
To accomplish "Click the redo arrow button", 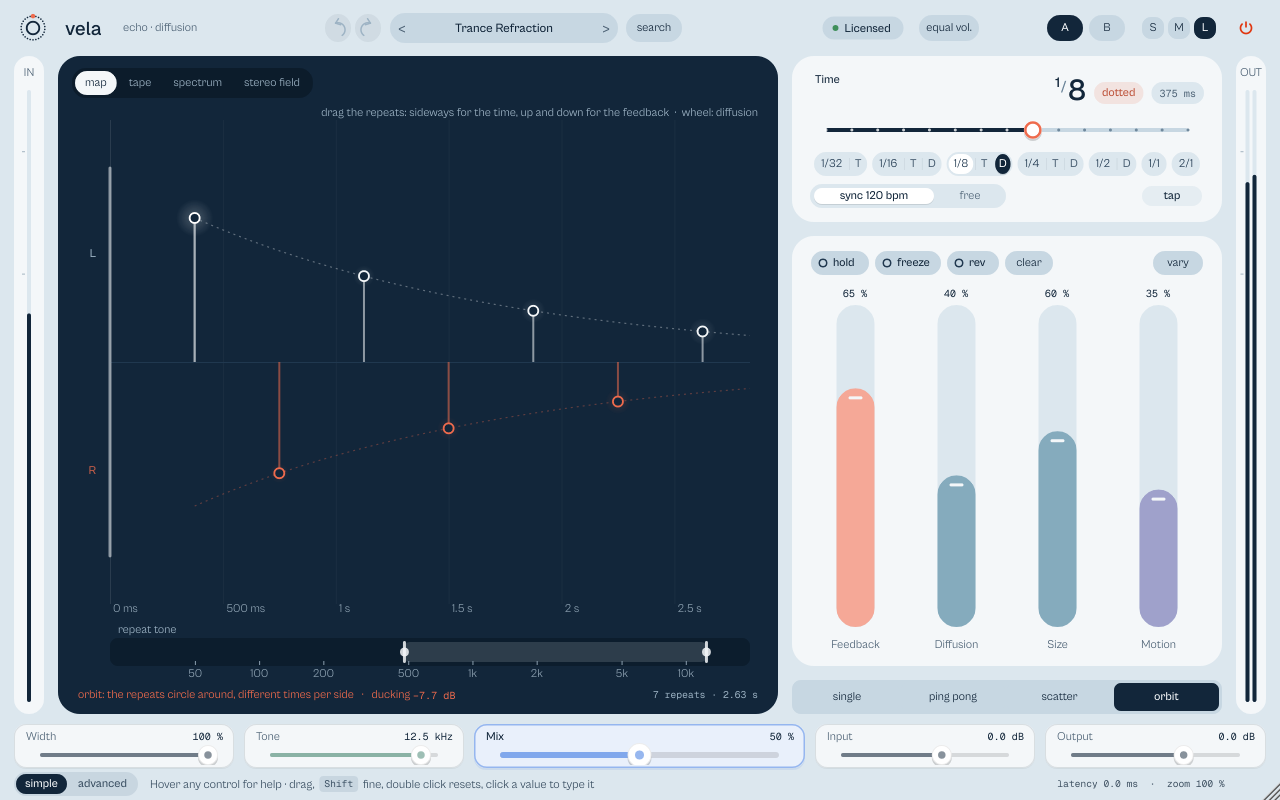I will point(368,28).
